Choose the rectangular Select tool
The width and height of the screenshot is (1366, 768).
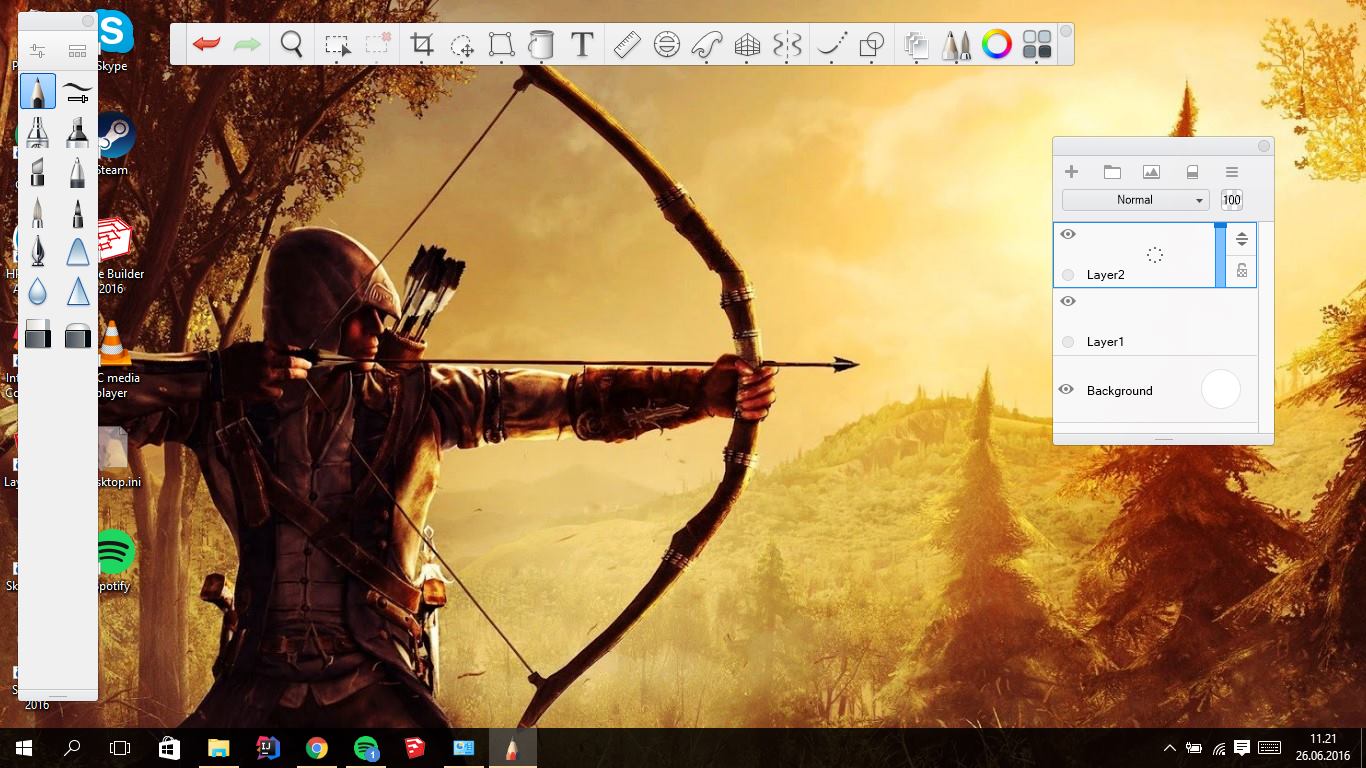337,45
